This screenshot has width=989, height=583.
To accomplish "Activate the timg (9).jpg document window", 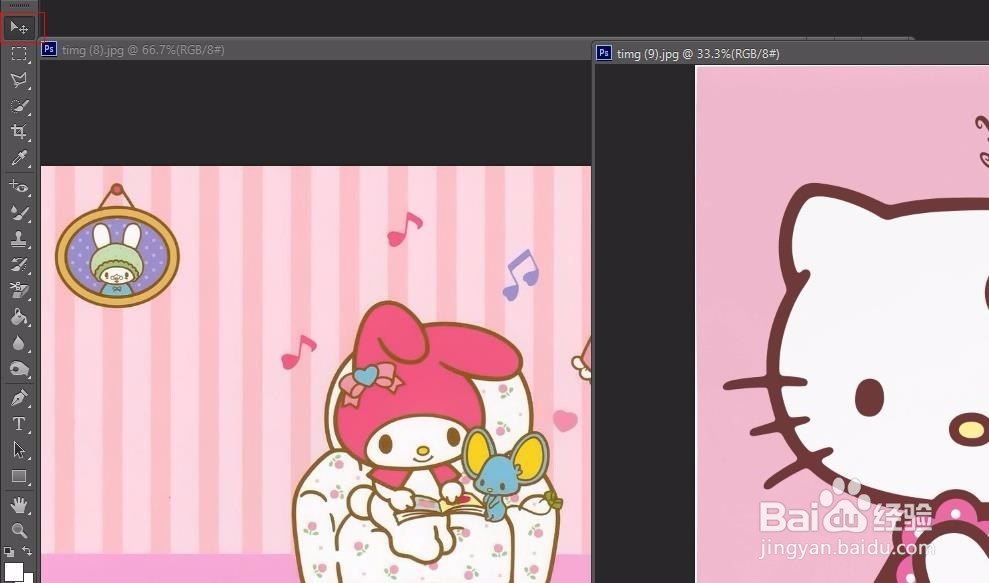I will tap(698, 54).
